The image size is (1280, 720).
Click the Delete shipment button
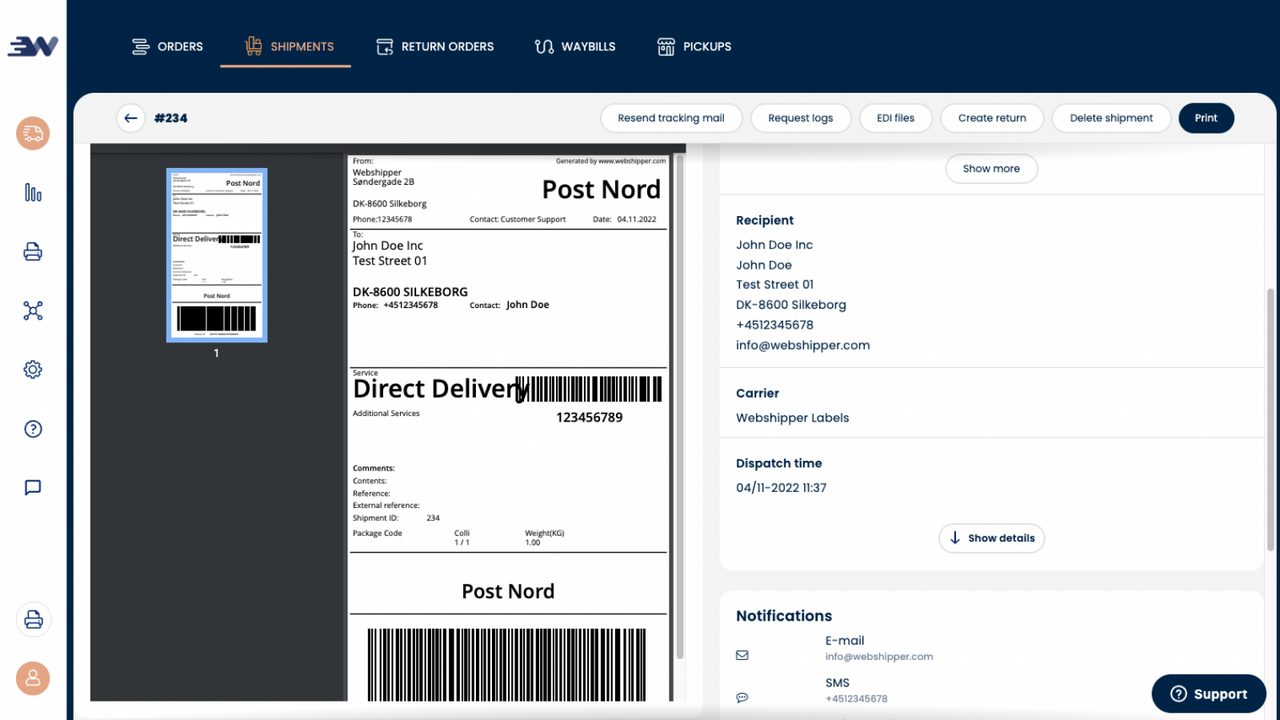click(1111, 118)
